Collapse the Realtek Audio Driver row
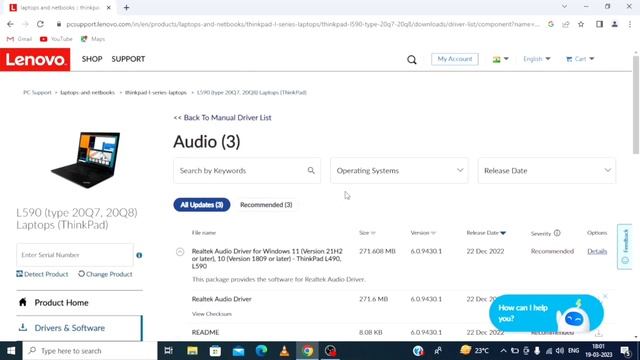This screenshot has width=640, height=360. pyautogui.click(x=180, y=252)
